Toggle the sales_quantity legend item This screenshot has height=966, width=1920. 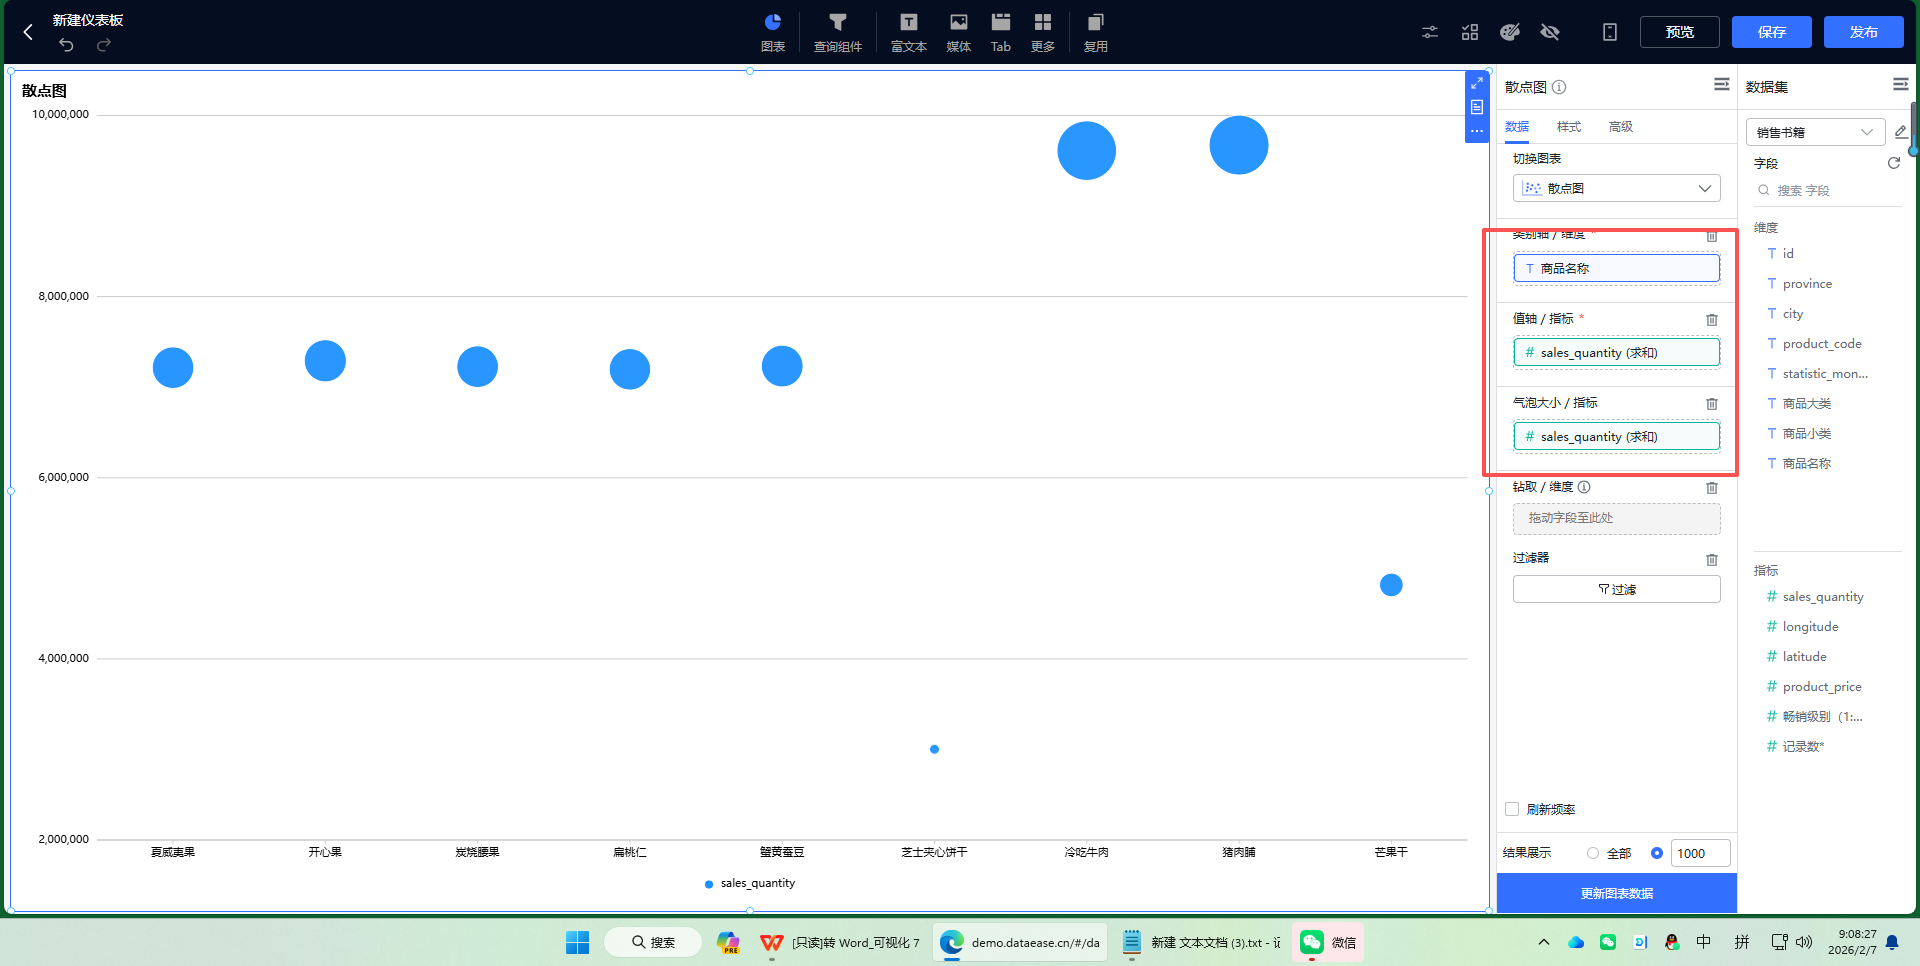750,883
